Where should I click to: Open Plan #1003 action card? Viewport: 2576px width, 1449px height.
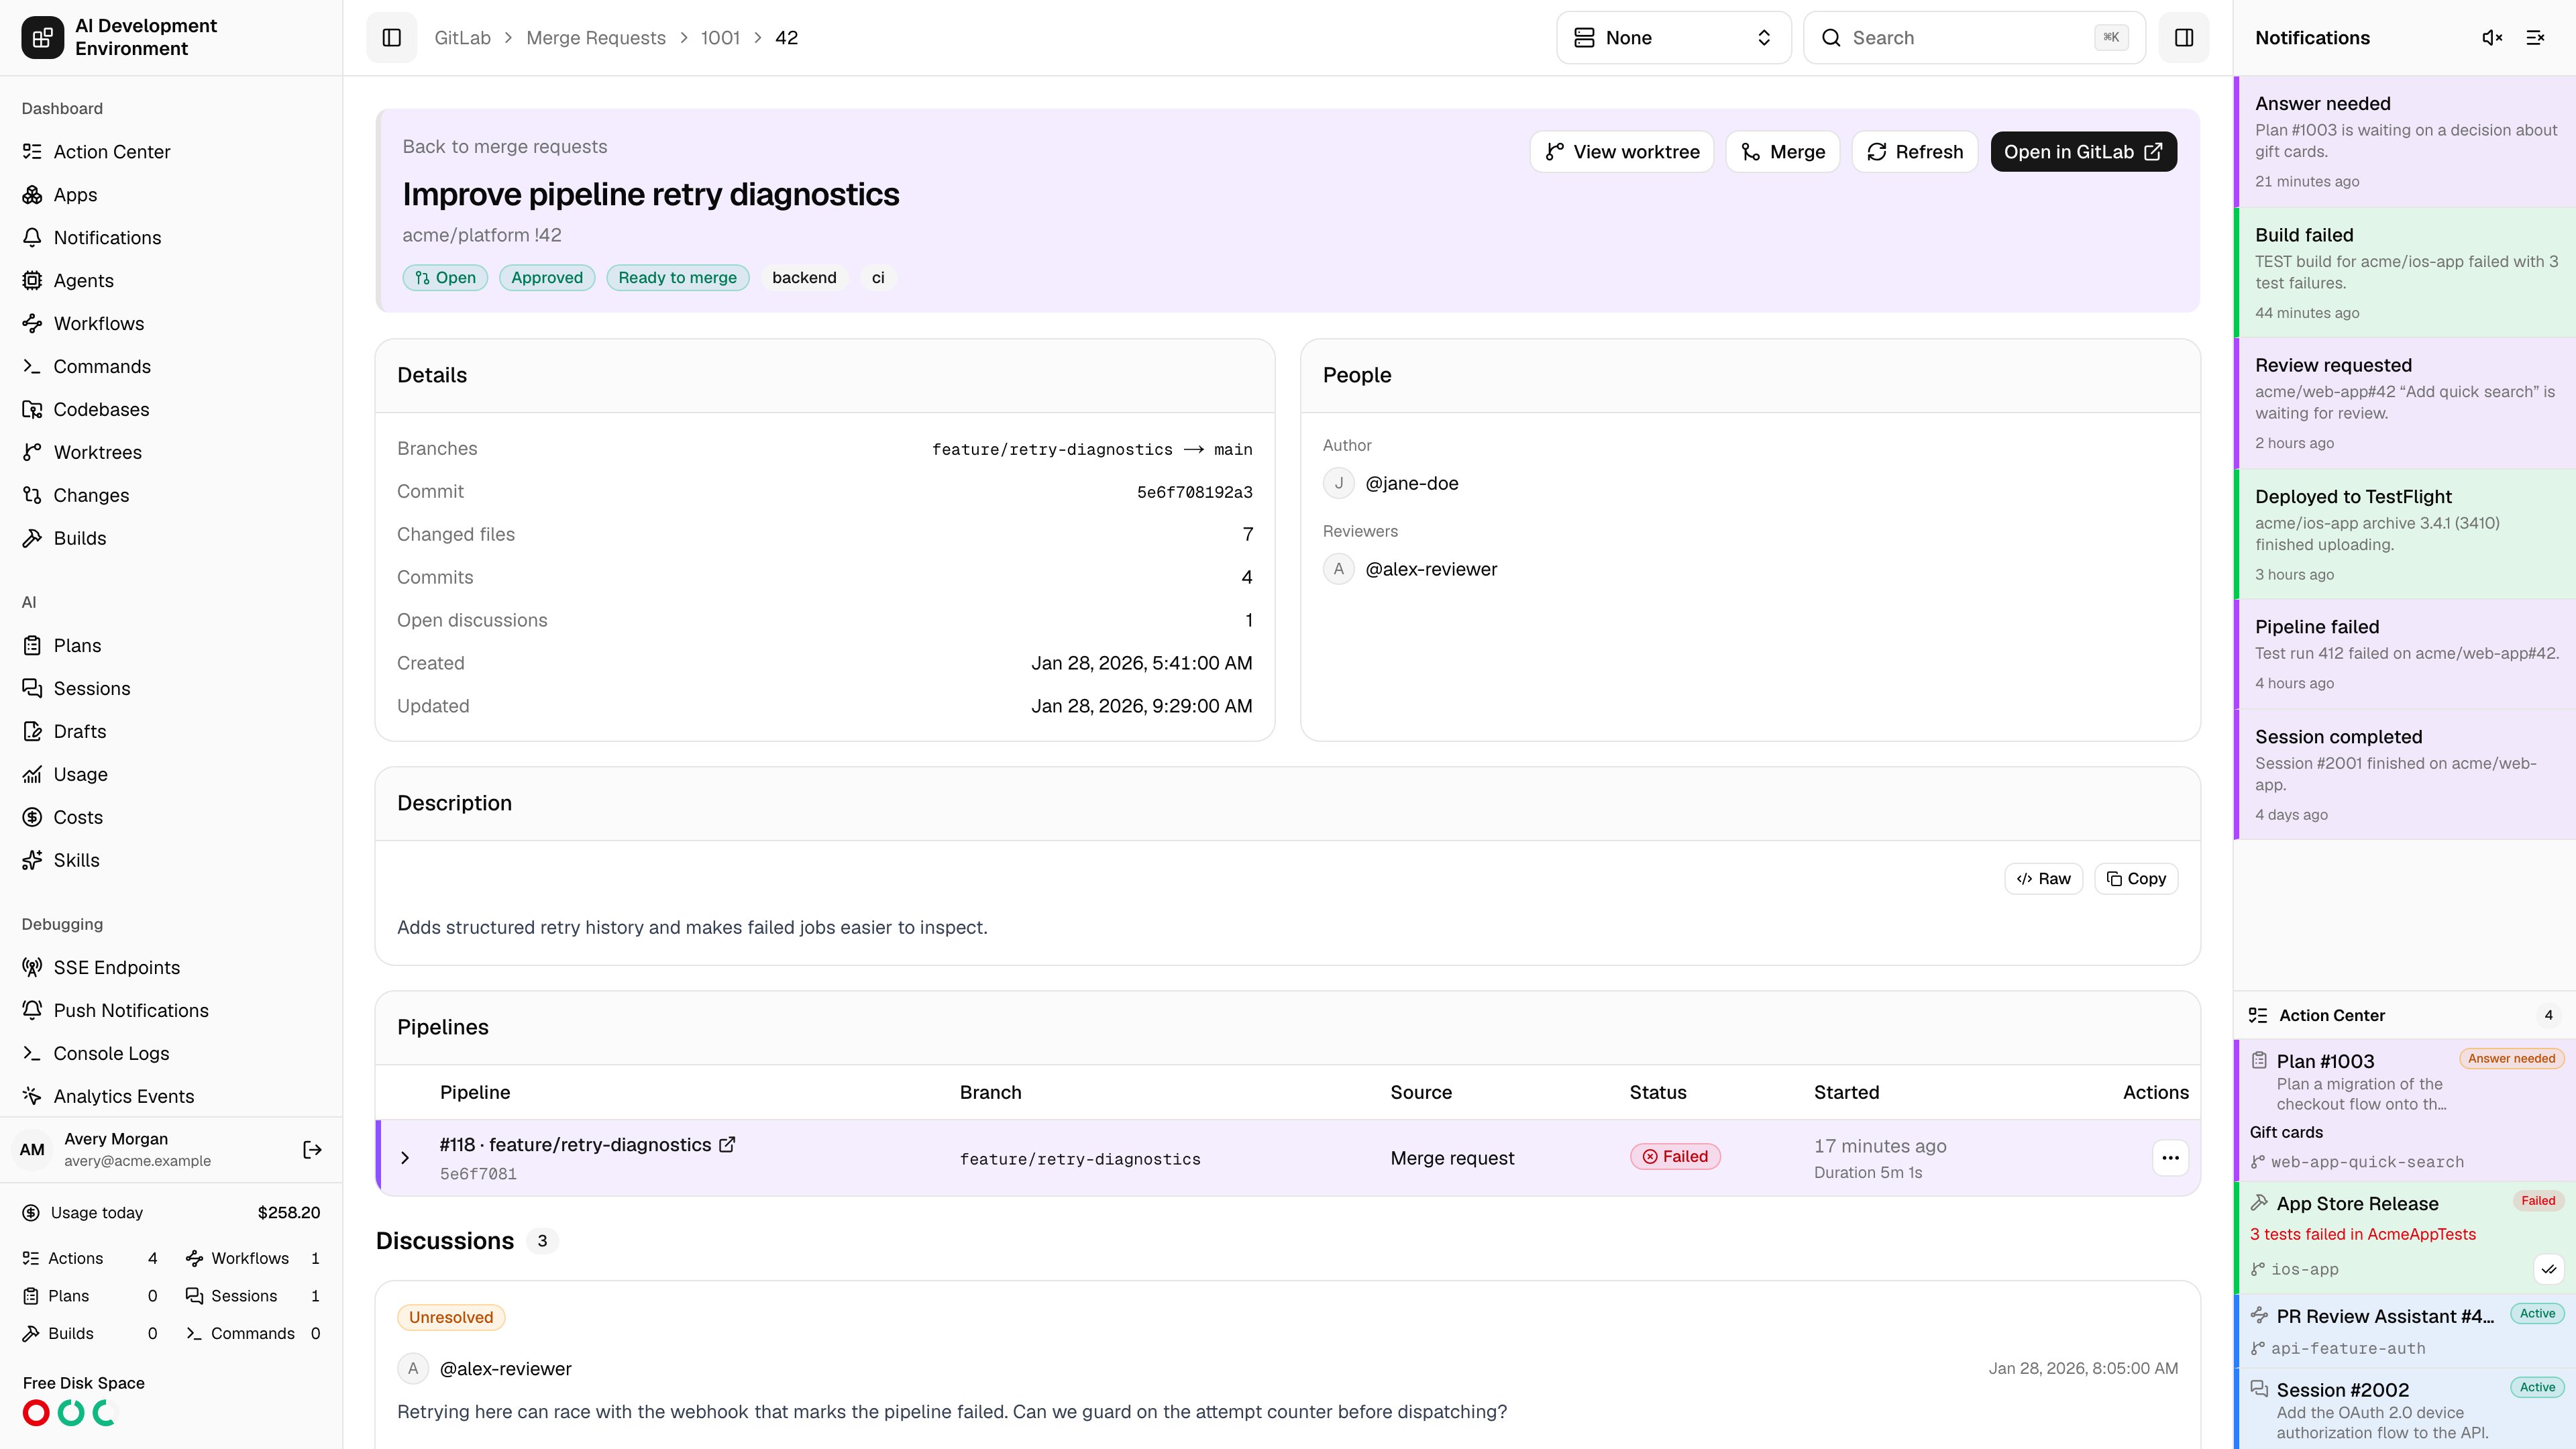pos(2405,1110)
